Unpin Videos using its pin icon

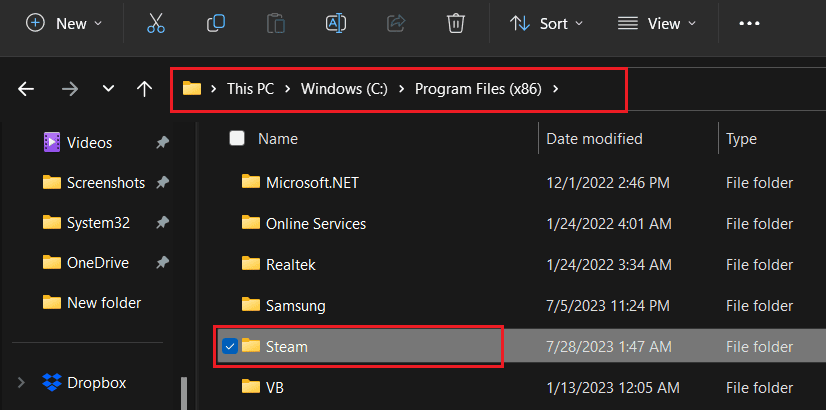(163, 142)
